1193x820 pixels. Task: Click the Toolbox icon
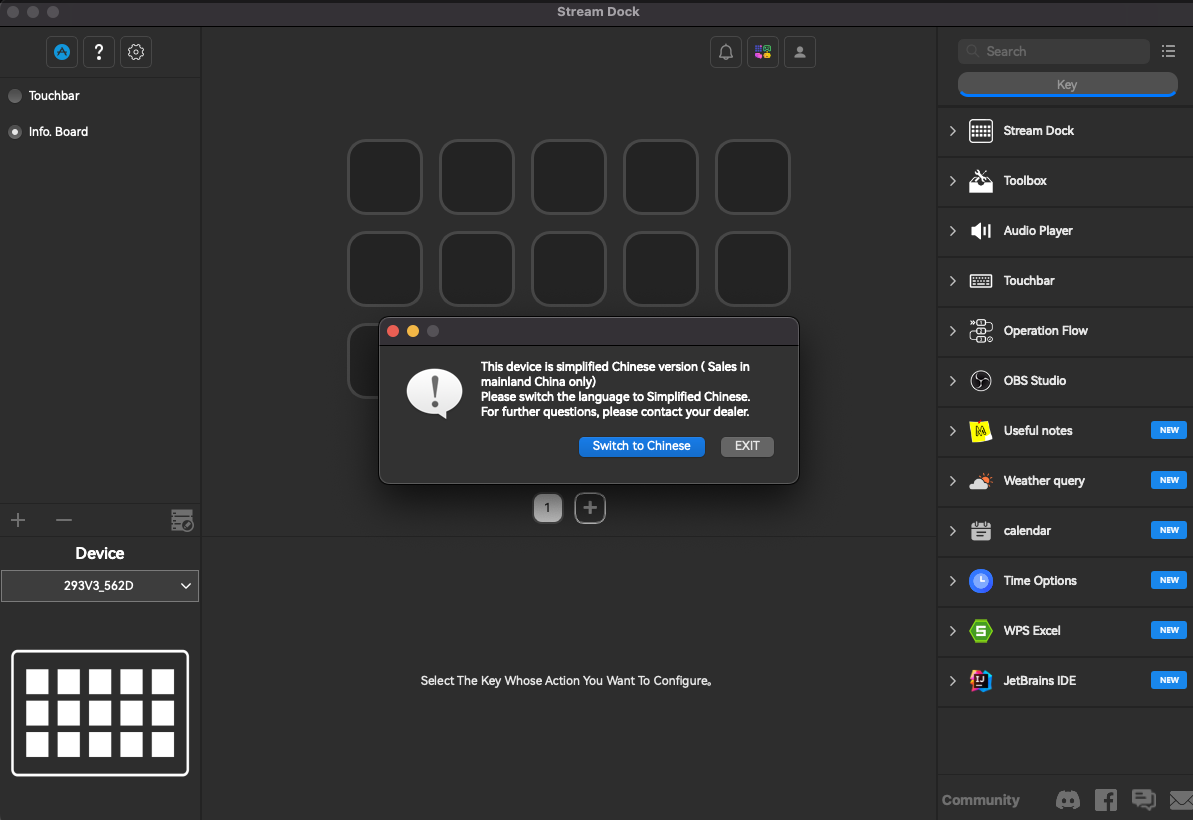(x=981, y=181)
